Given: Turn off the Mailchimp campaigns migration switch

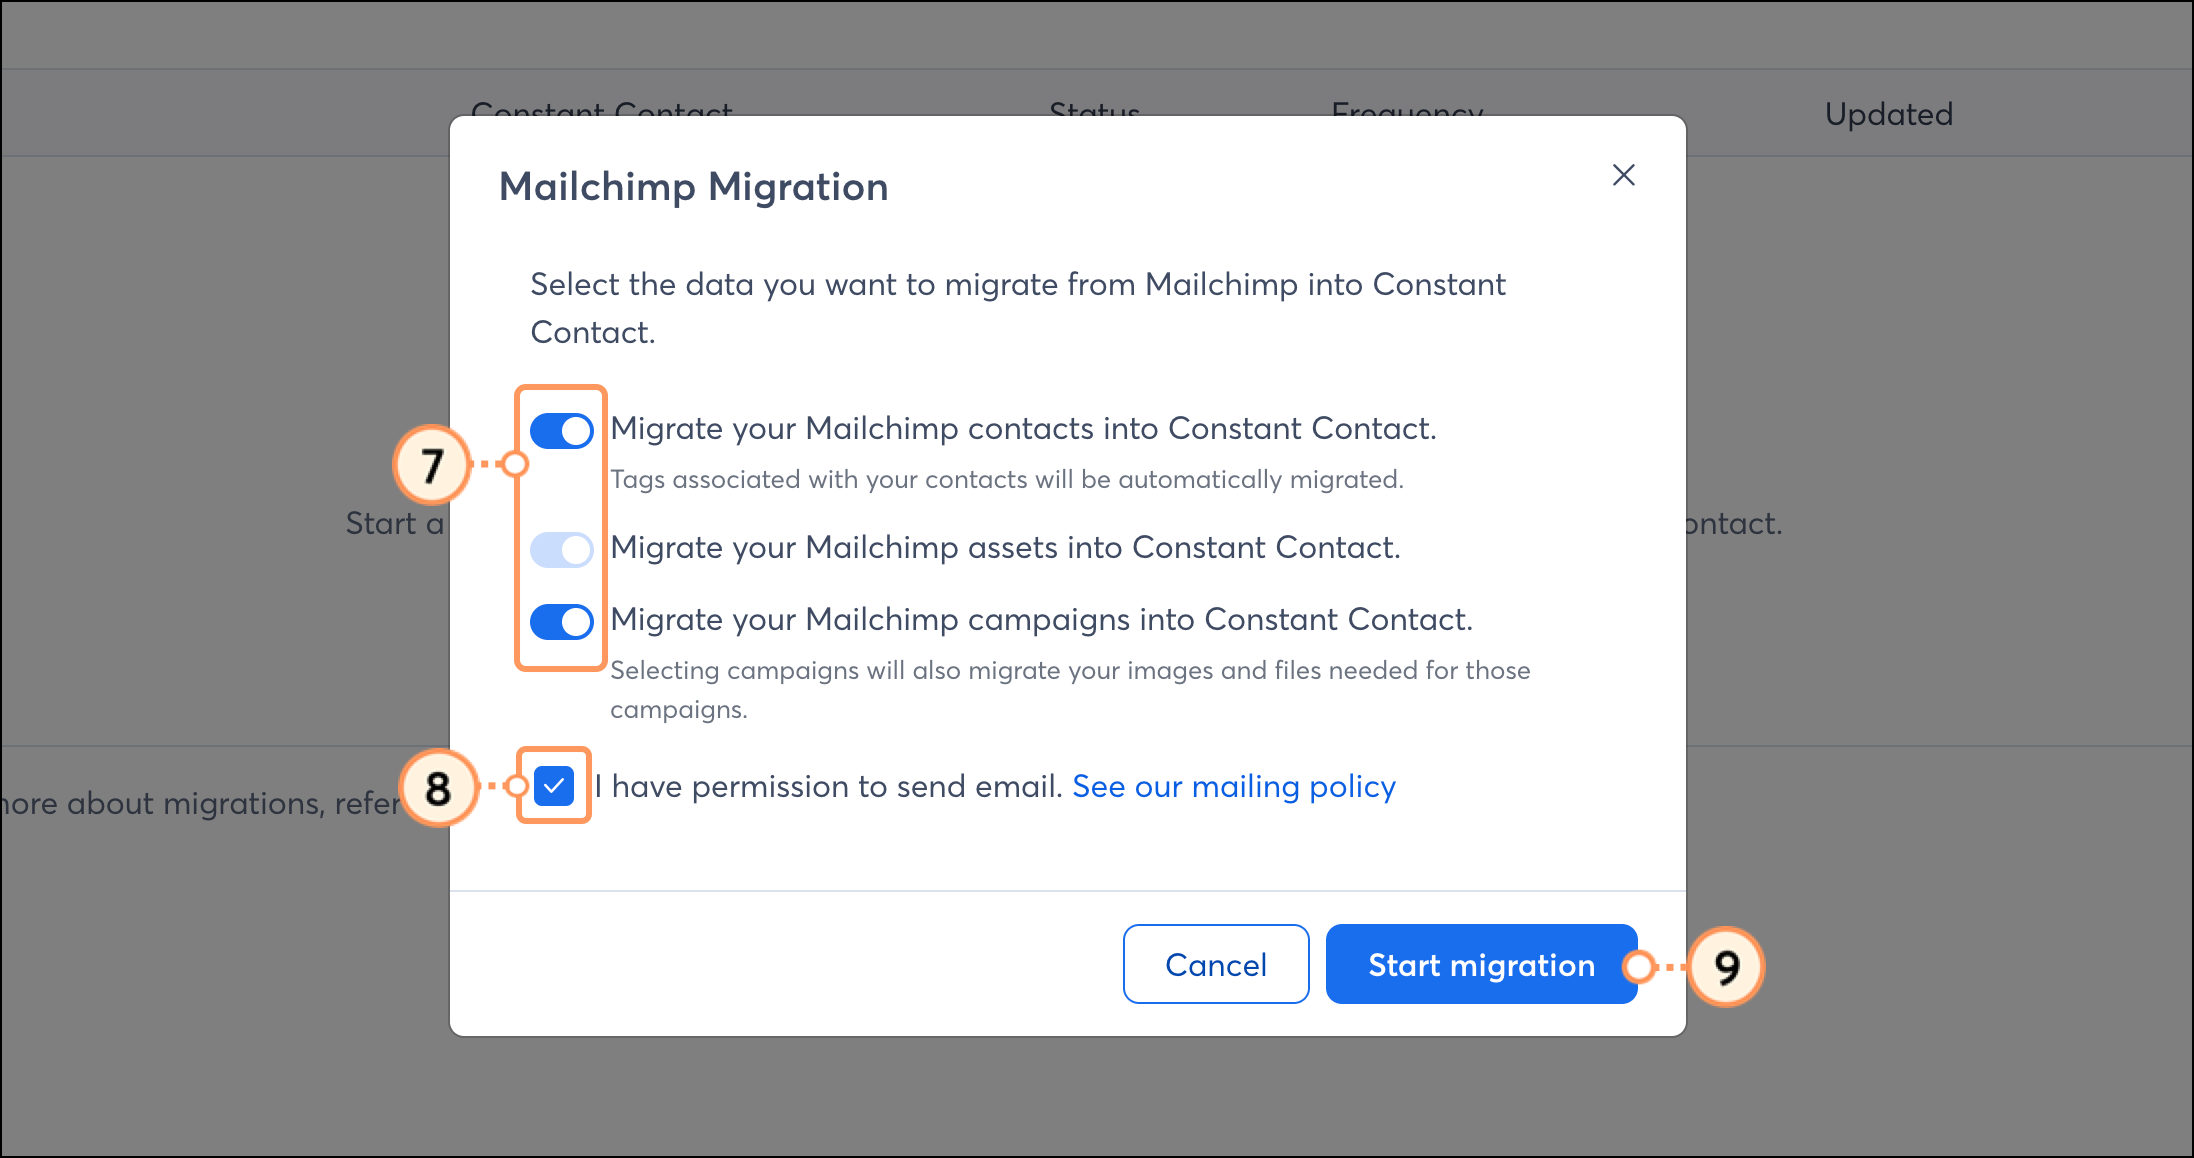Looking at the screenshot, I should 561,621.
